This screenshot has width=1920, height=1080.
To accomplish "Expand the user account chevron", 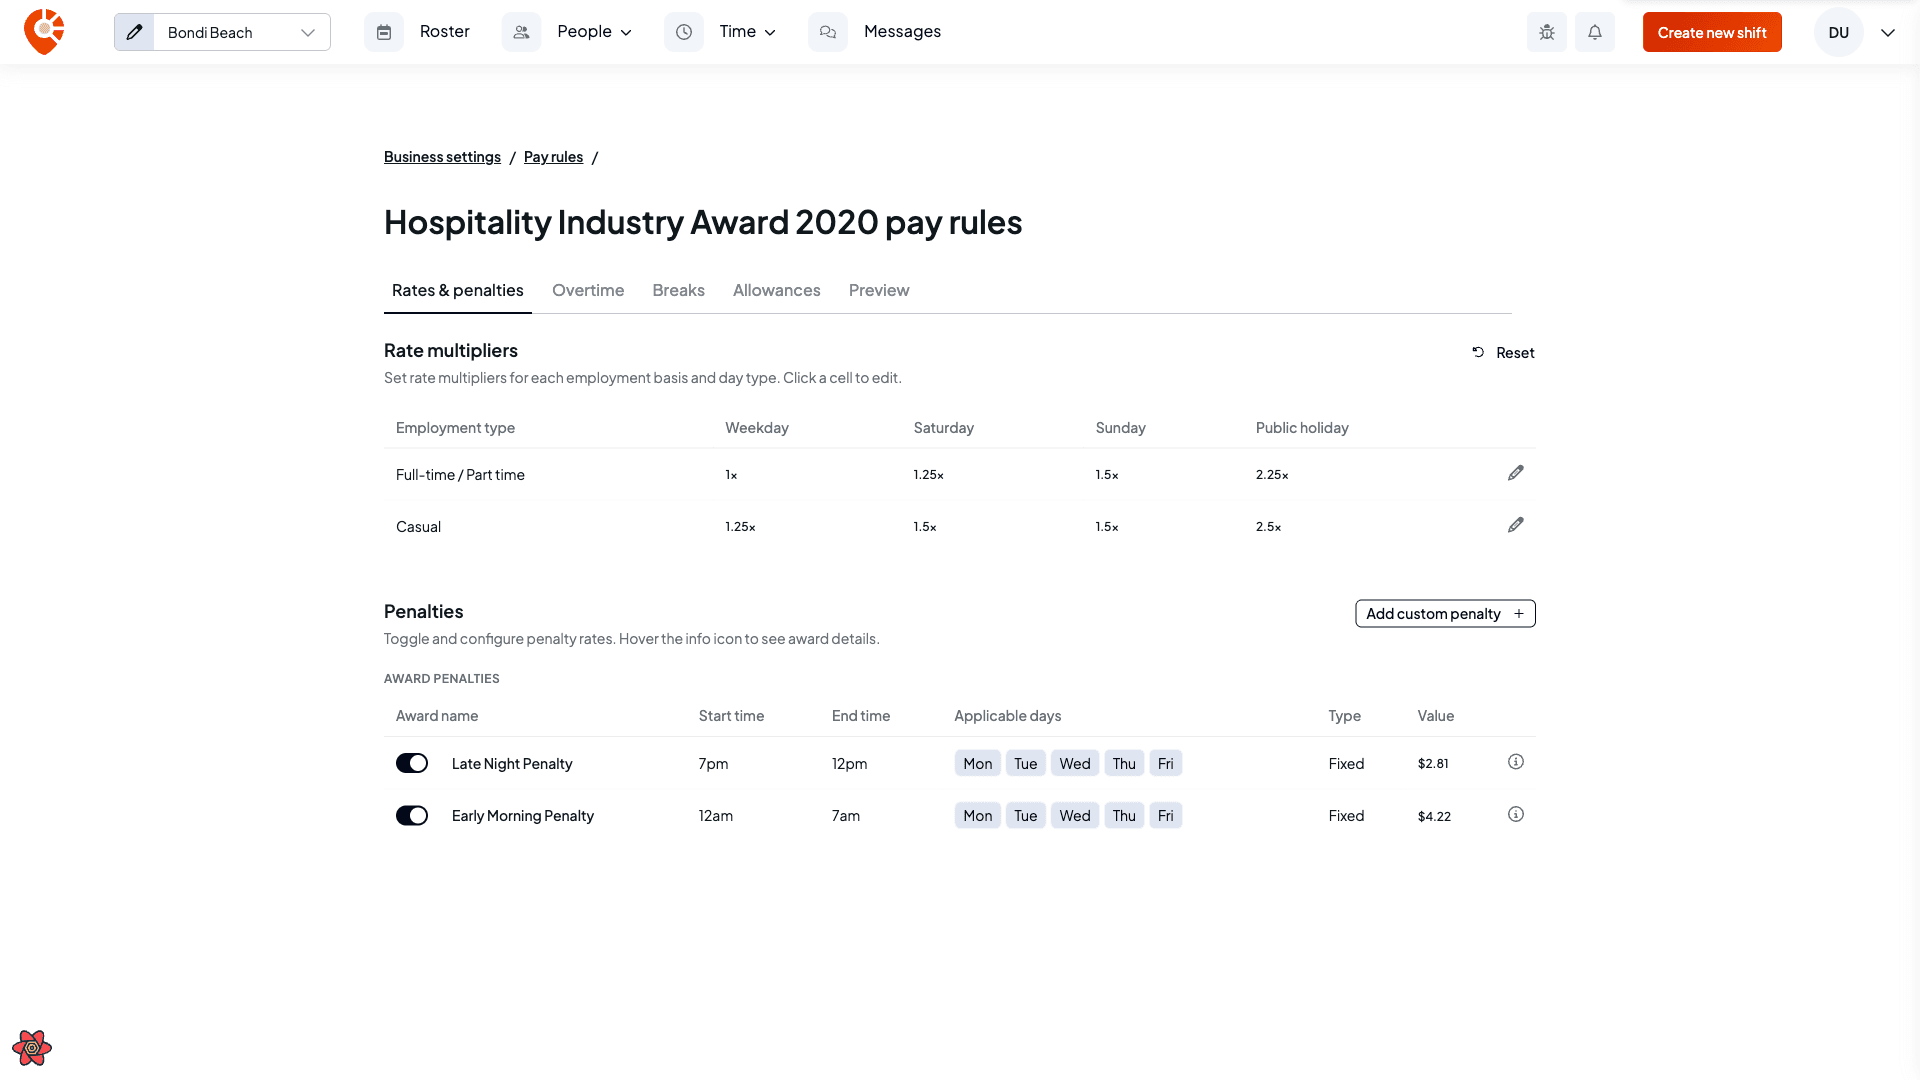I will click(x=1888, y=32).
